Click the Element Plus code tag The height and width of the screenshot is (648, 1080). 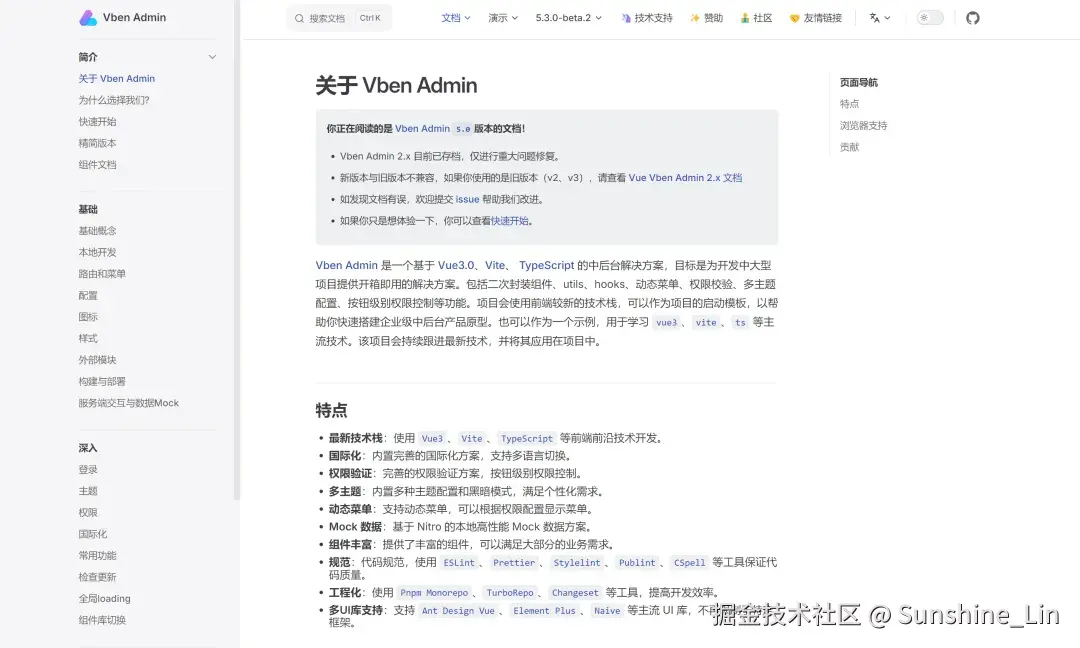click(544, 611)
